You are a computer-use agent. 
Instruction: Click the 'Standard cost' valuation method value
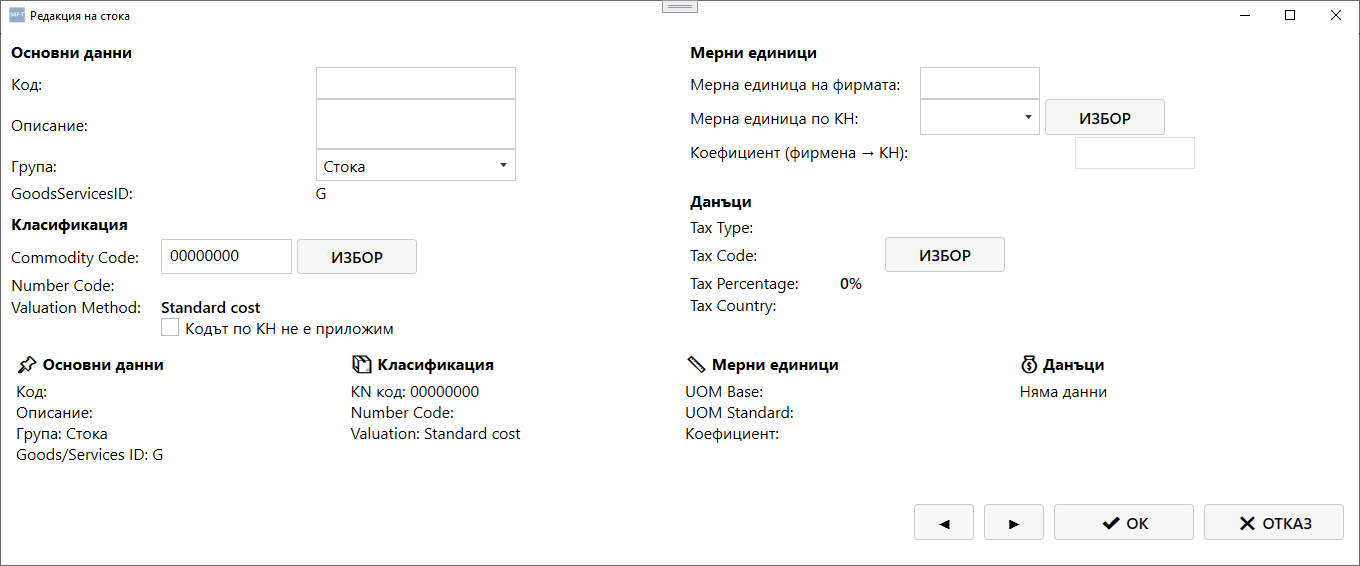click(211, 307)
